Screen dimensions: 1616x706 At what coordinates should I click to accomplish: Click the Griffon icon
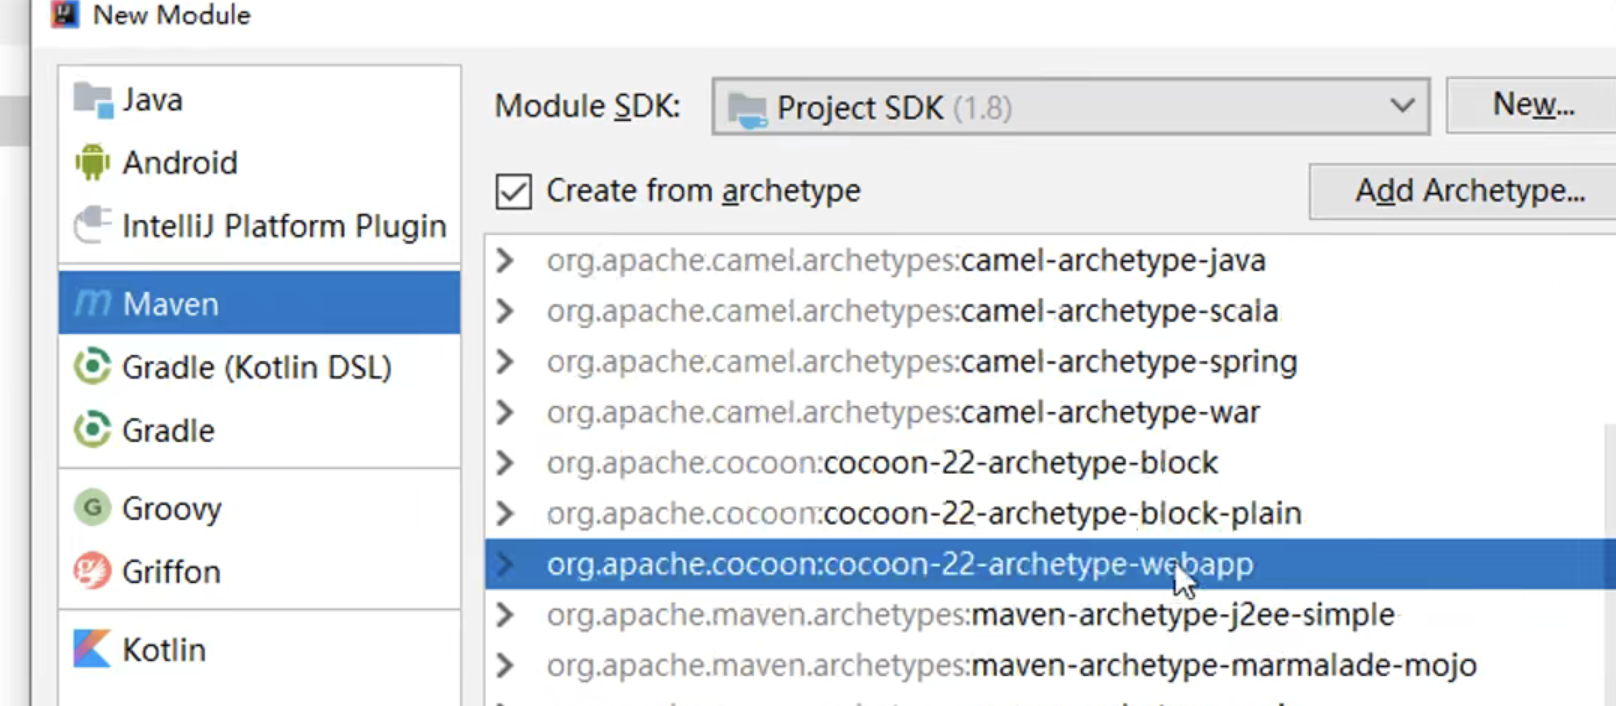tap(92, 571)
